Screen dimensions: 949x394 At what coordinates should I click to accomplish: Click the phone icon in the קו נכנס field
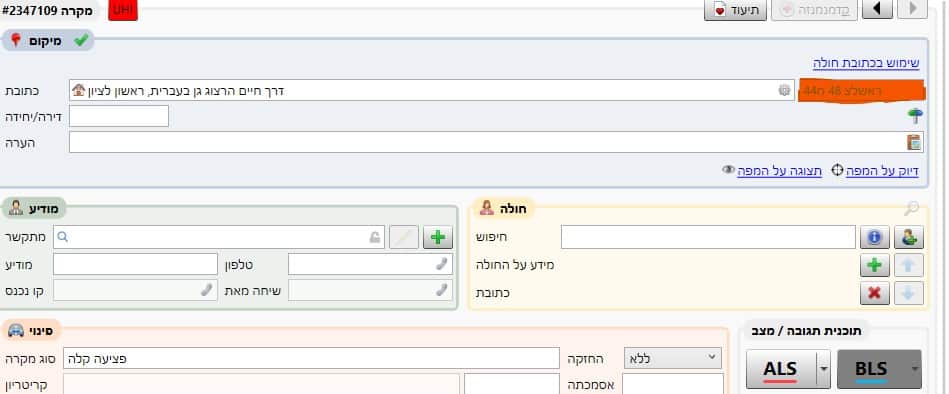(x=207, y=290)
